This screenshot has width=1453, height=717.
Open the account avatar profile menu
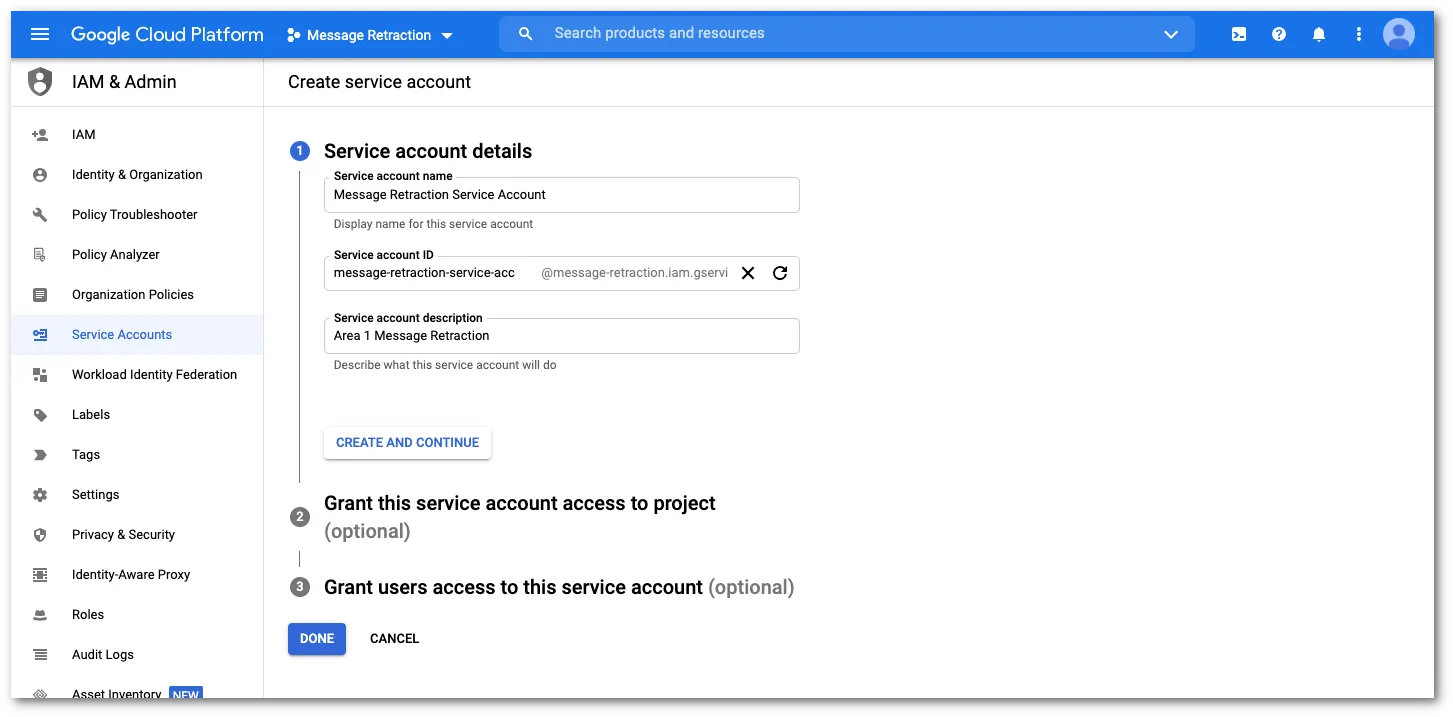[1398, 33]
